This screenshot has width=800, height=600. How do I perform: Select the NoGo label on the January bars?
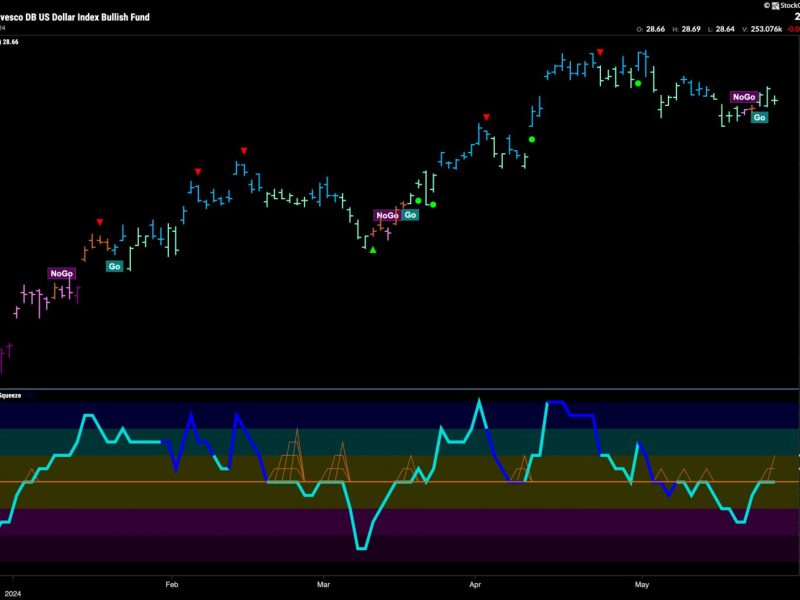pos(62,273)
